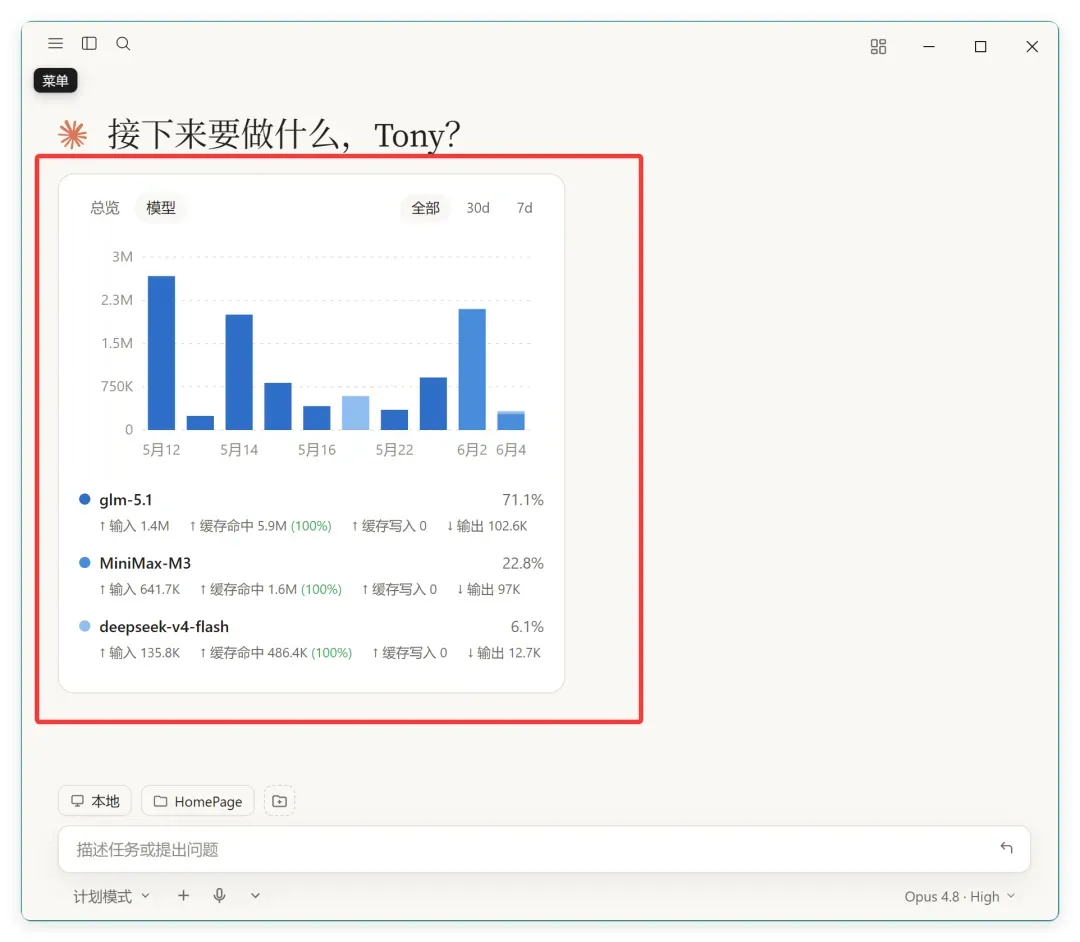Click the HomePage folder button
1080x942 pixels.
pyautogui.click(x=198, y=801)
